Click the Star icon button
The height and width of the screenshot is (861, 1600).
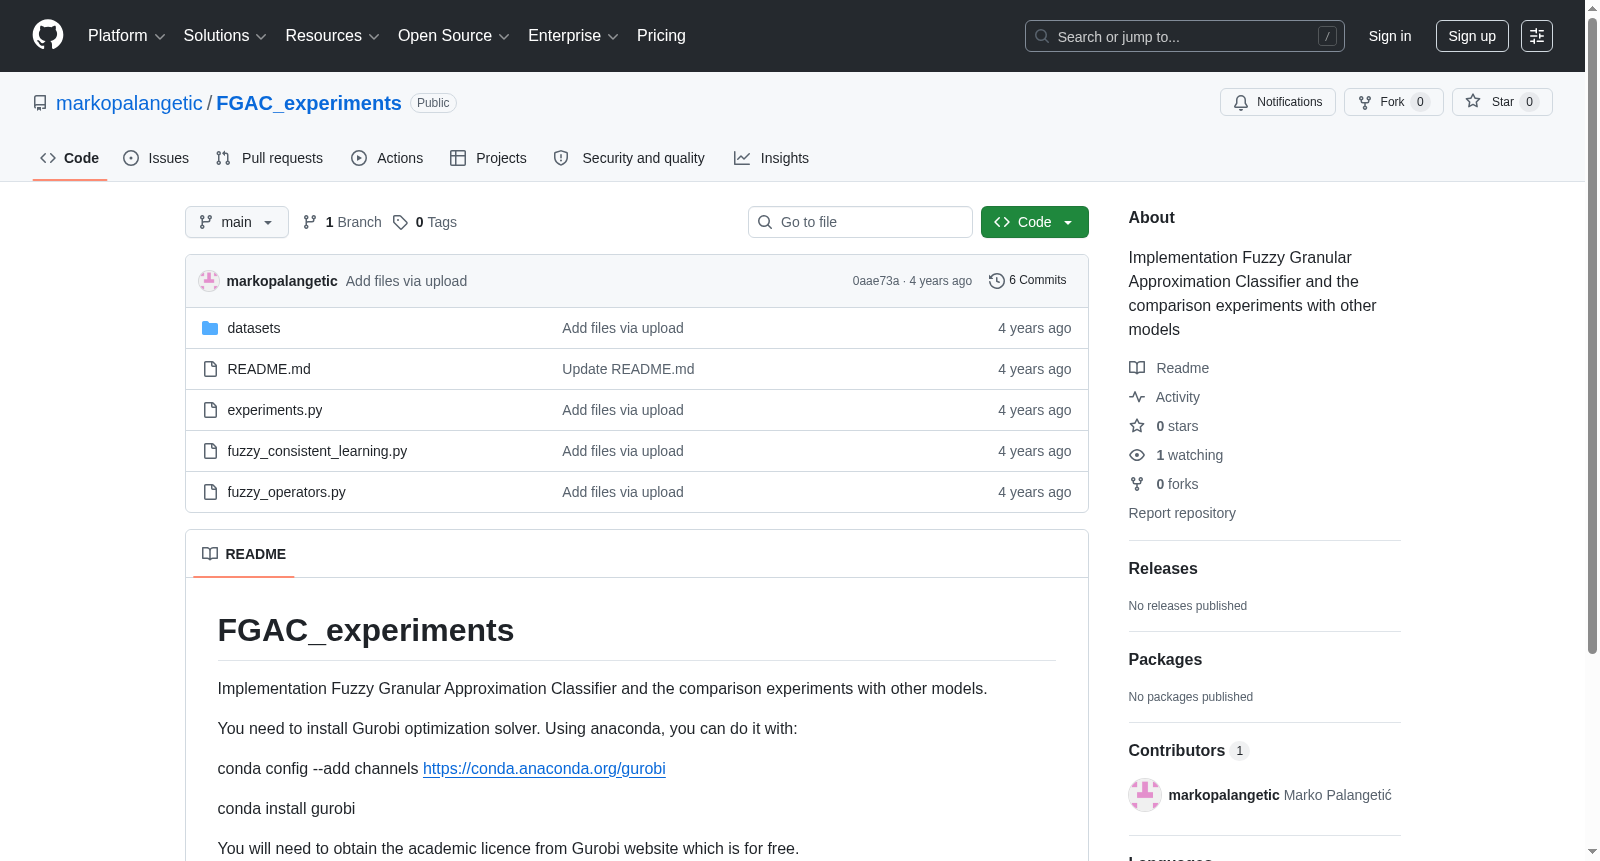(x=1473, y=101)
